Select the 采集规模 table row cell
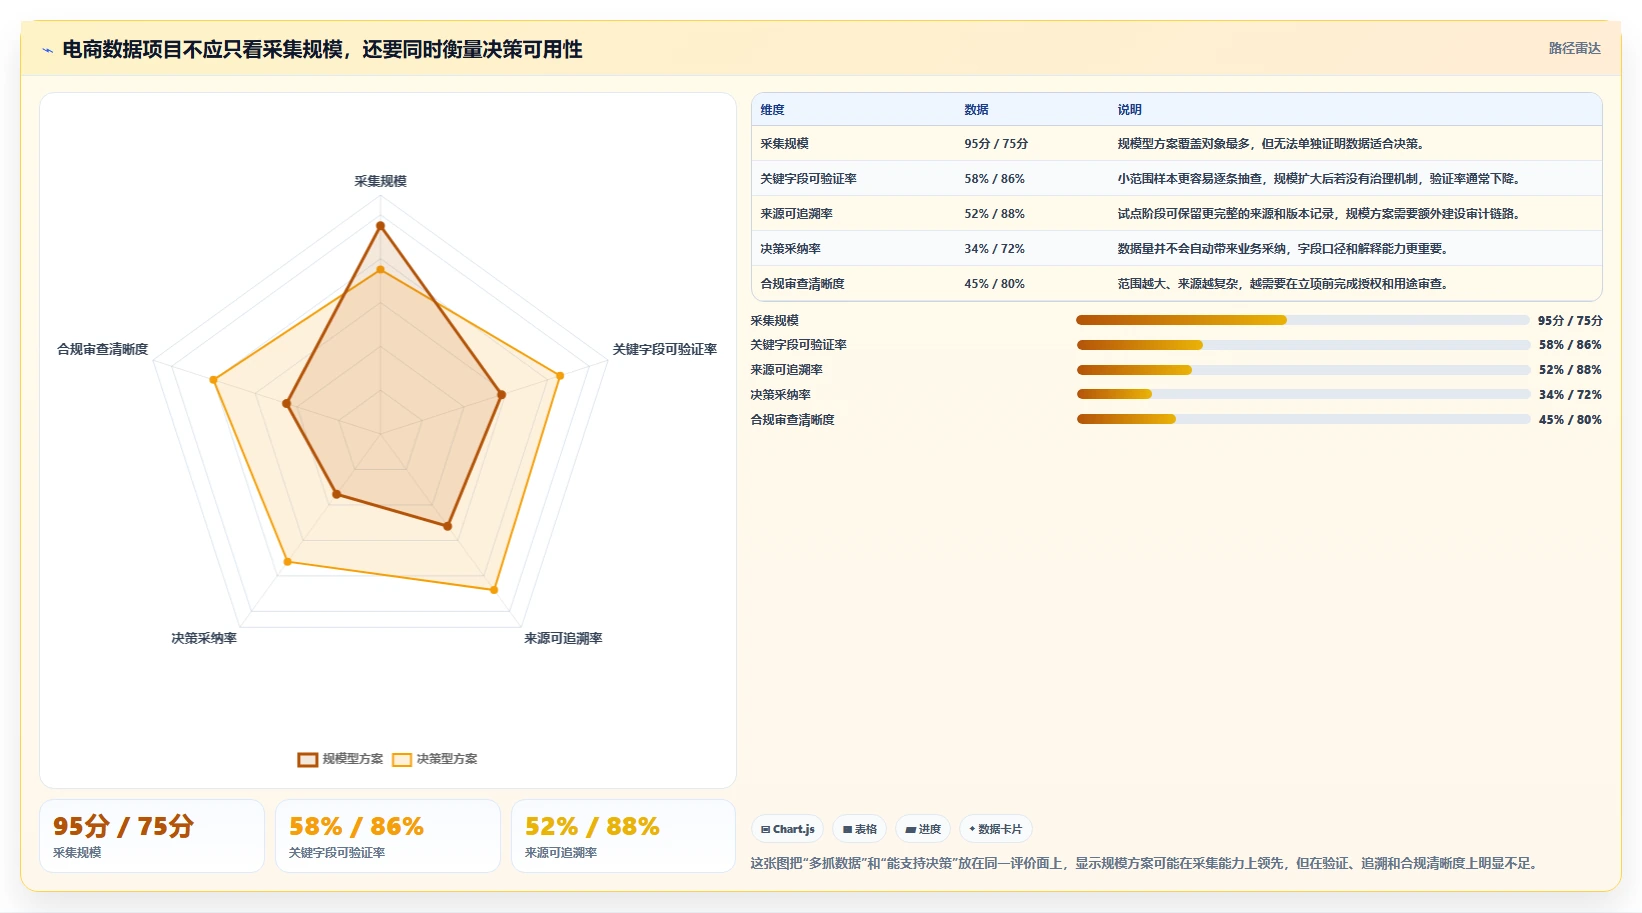This screenshot has width=1642, height=913. pos(784,144)
